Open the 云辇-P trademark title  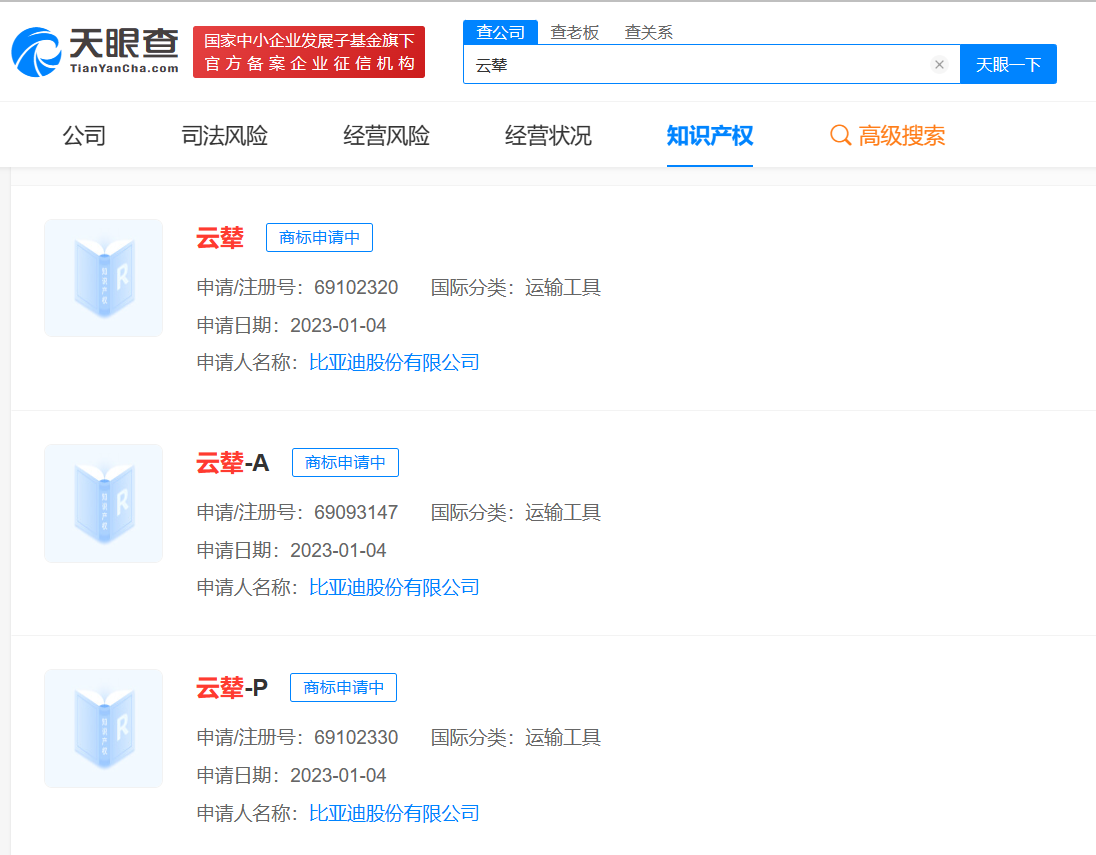(x=232, y=688)
